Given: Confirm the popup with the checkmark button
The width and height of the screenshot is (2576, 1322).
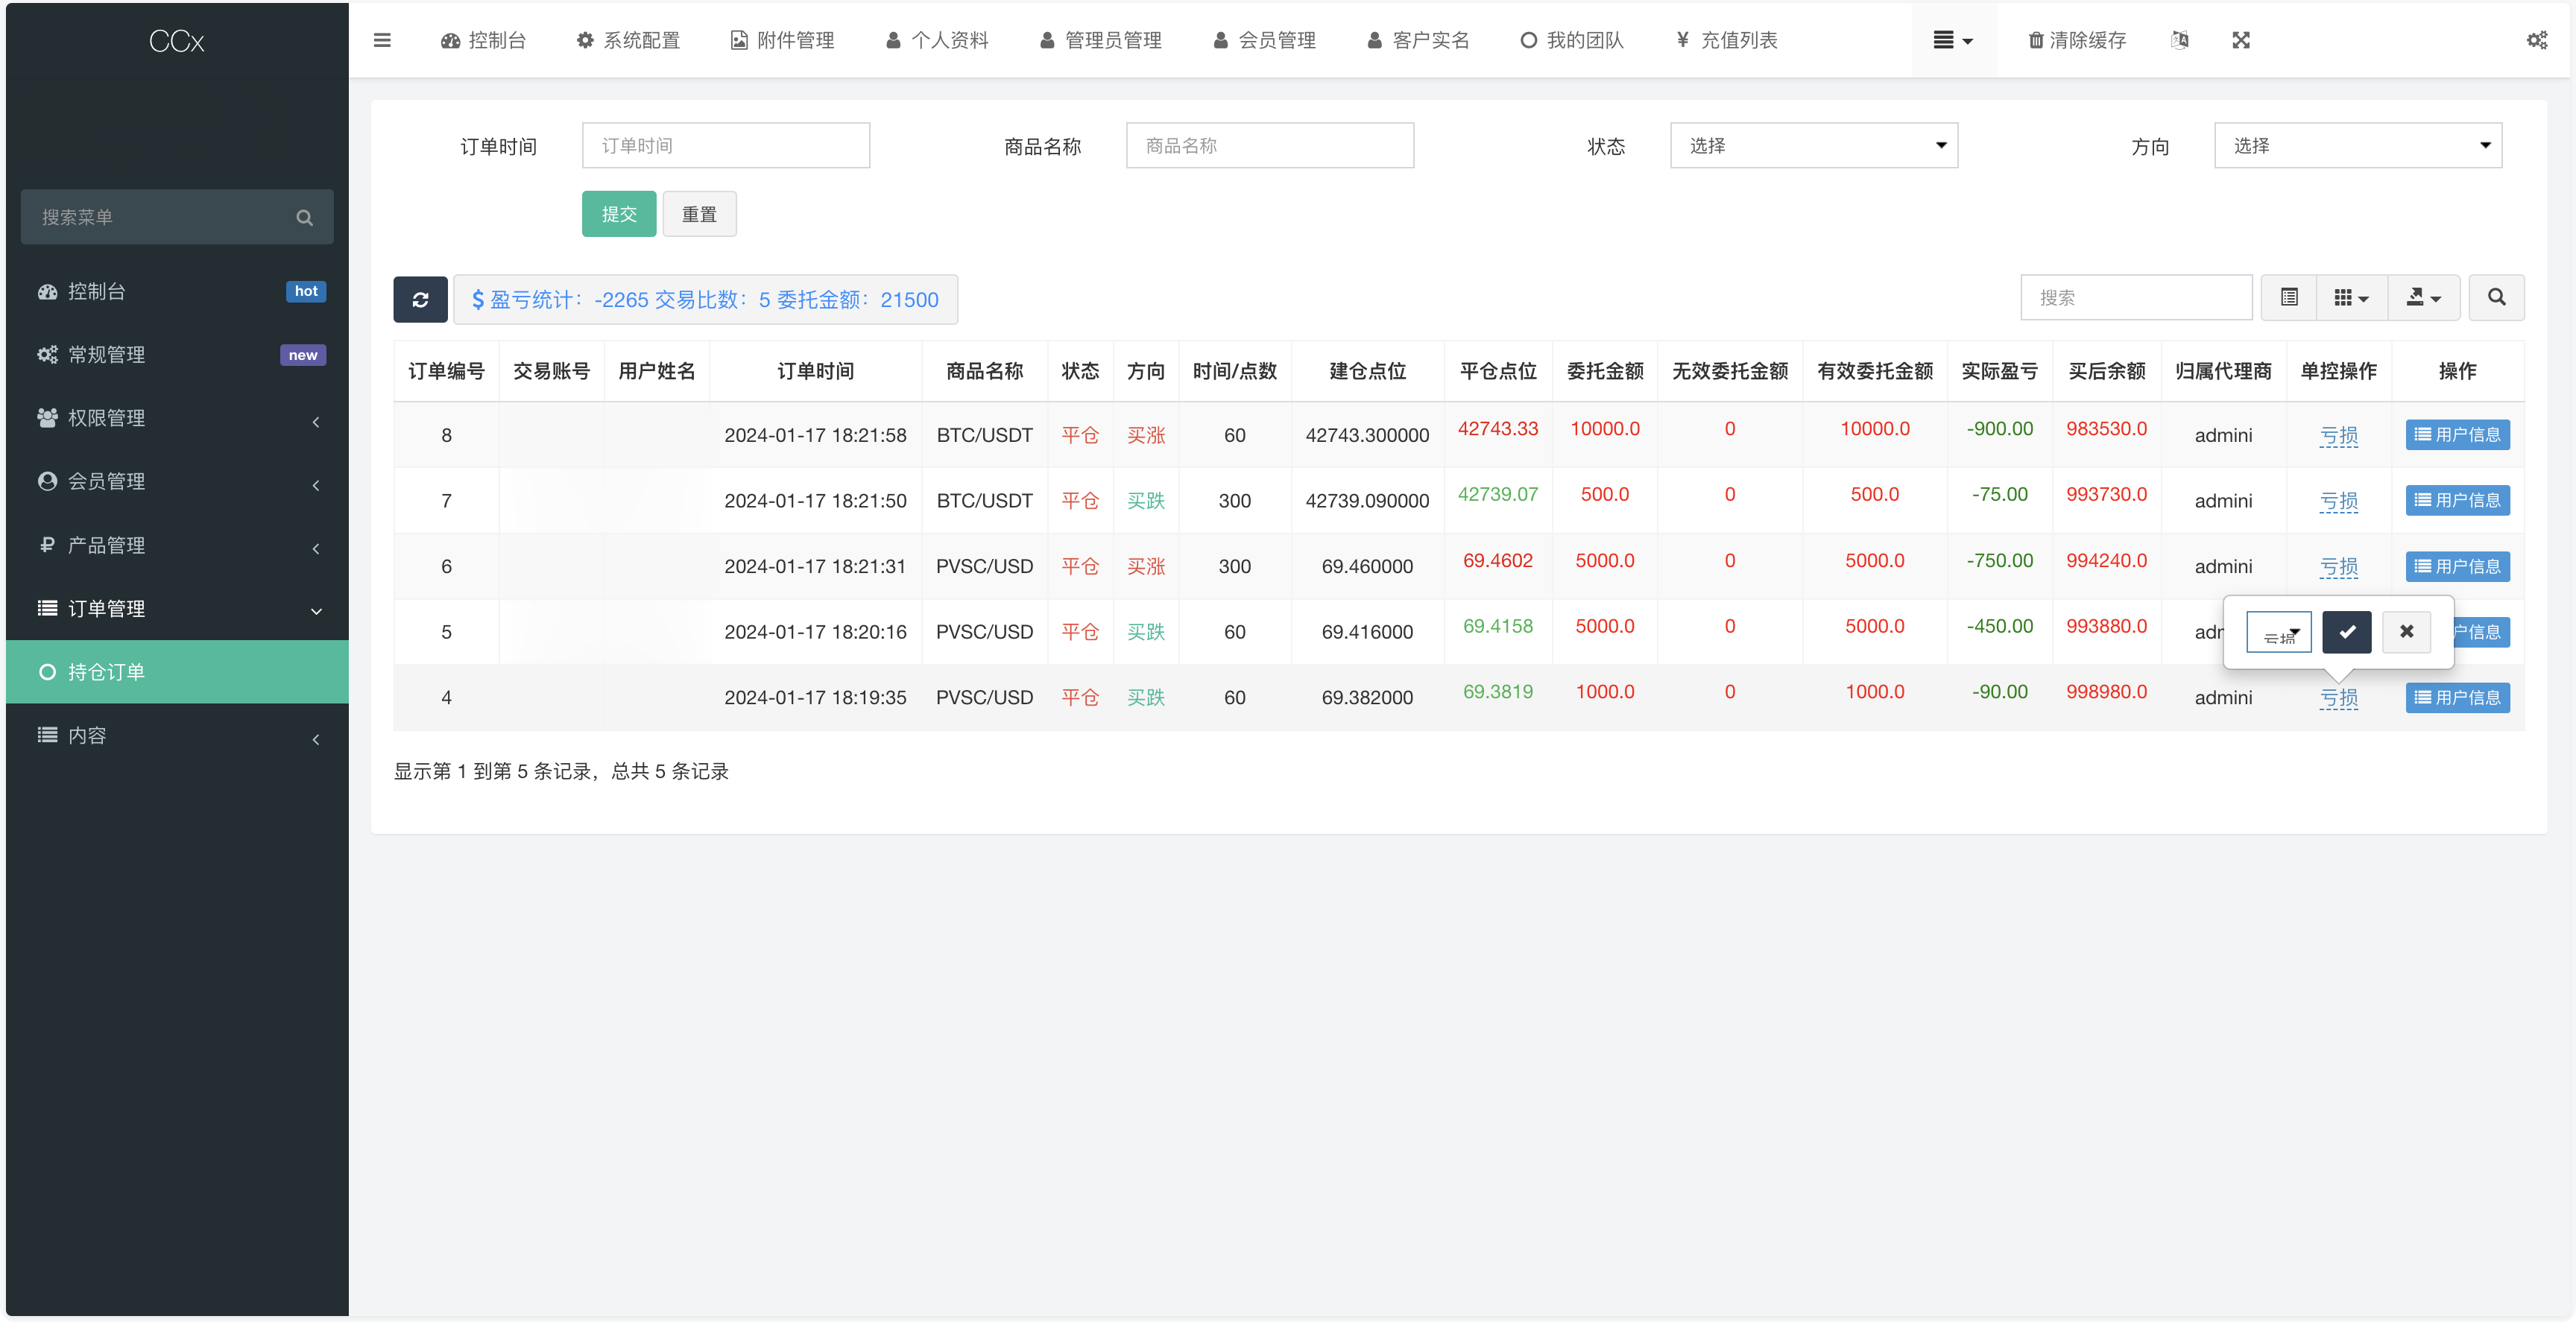Looking at the screenshot, I should [x=2346, y=632].
